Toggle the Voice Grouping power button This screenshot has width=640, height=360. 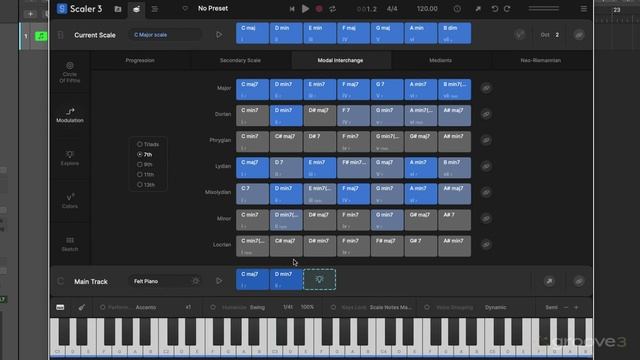point(427,307)
